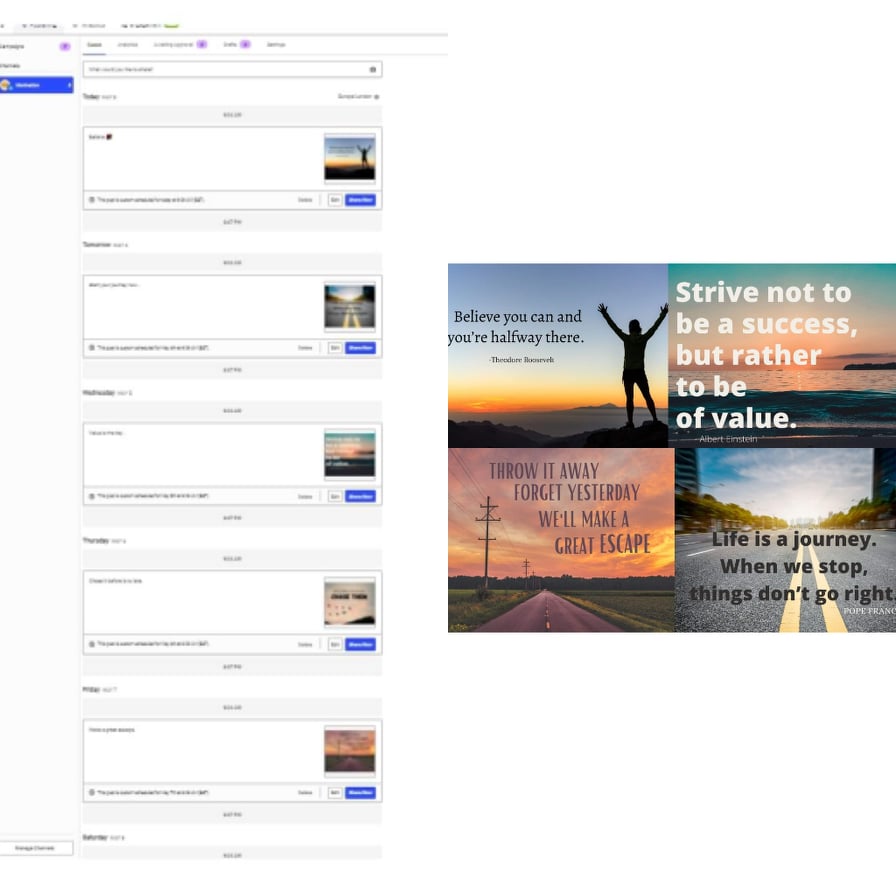The width and height of the screenshot is (896, 896).
Task: Click Share Now on Wednesday's post
Action: point(361,497)
